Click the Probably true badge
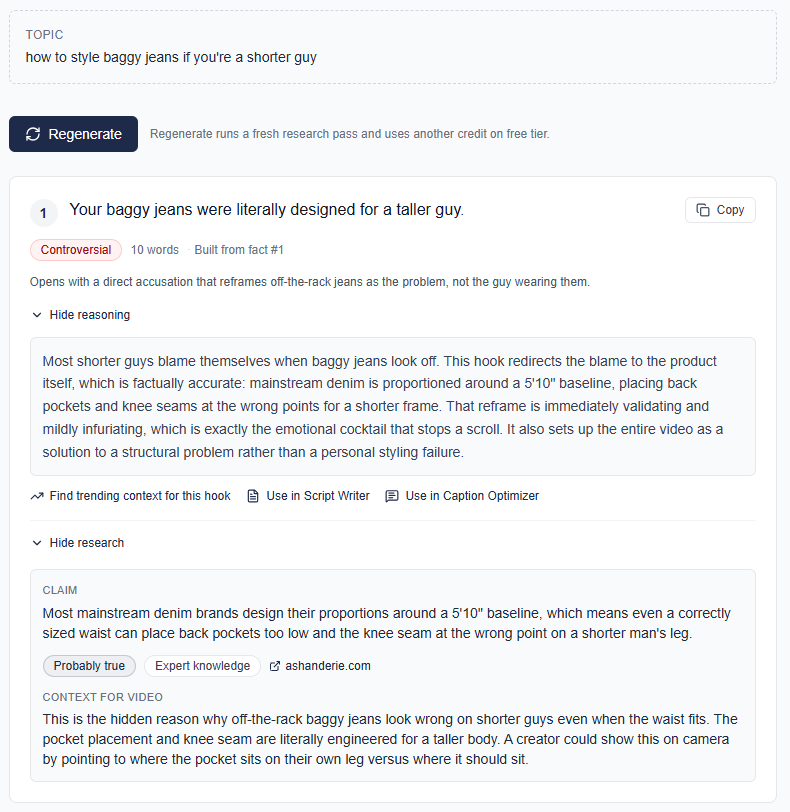 click(89, 666)
